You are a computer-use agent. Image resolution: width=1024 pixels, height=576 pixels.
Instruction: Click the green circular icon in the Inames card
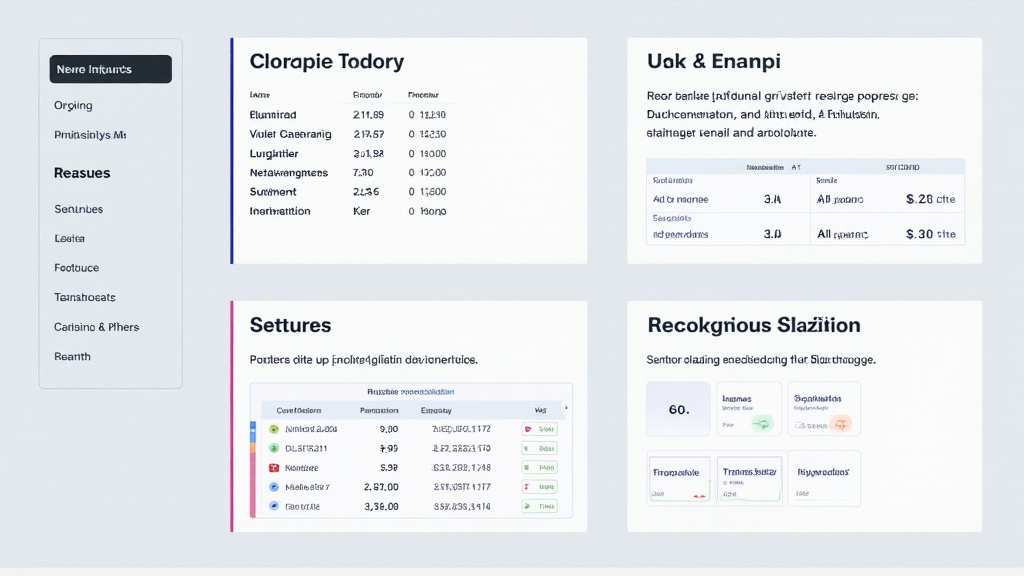point(762,424)
